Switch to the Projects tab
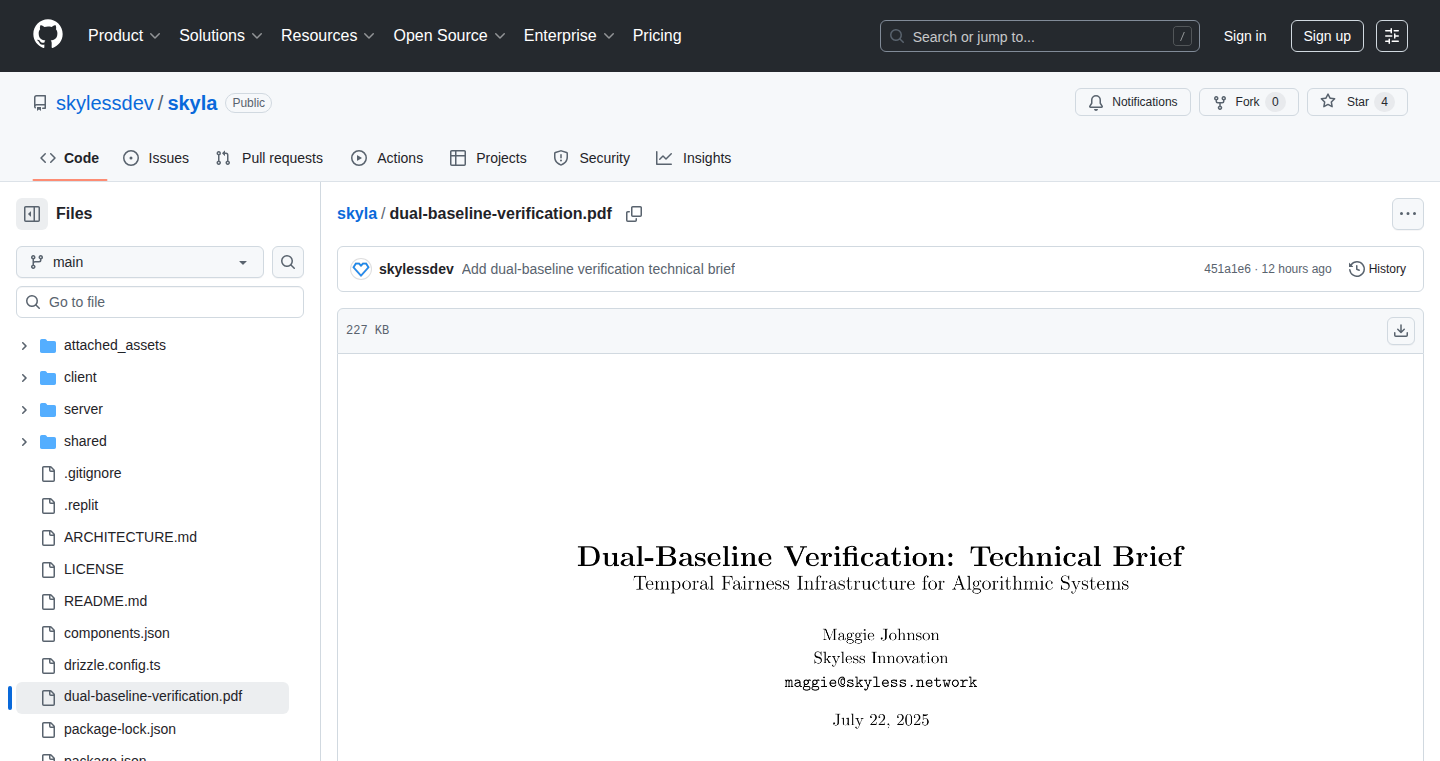The height and width of the screenshot is (761, 1440). coord(488,158)
